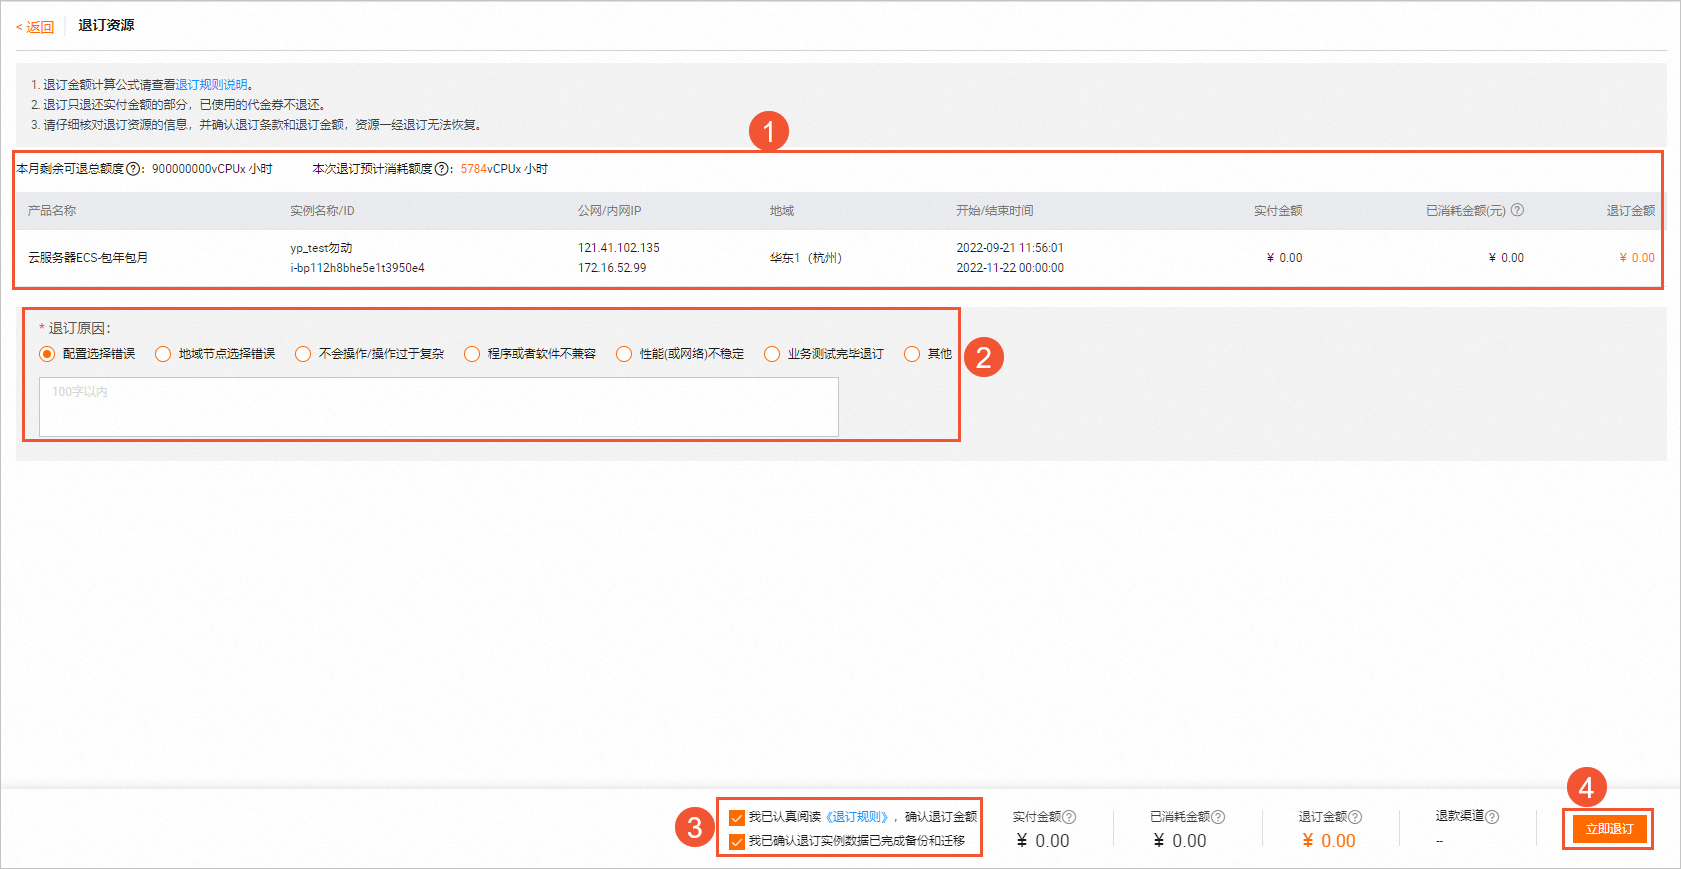Click the 5784vCPUx 小时 consumption value
This screenshot has height=869, width=1681.
click(504, 169)
